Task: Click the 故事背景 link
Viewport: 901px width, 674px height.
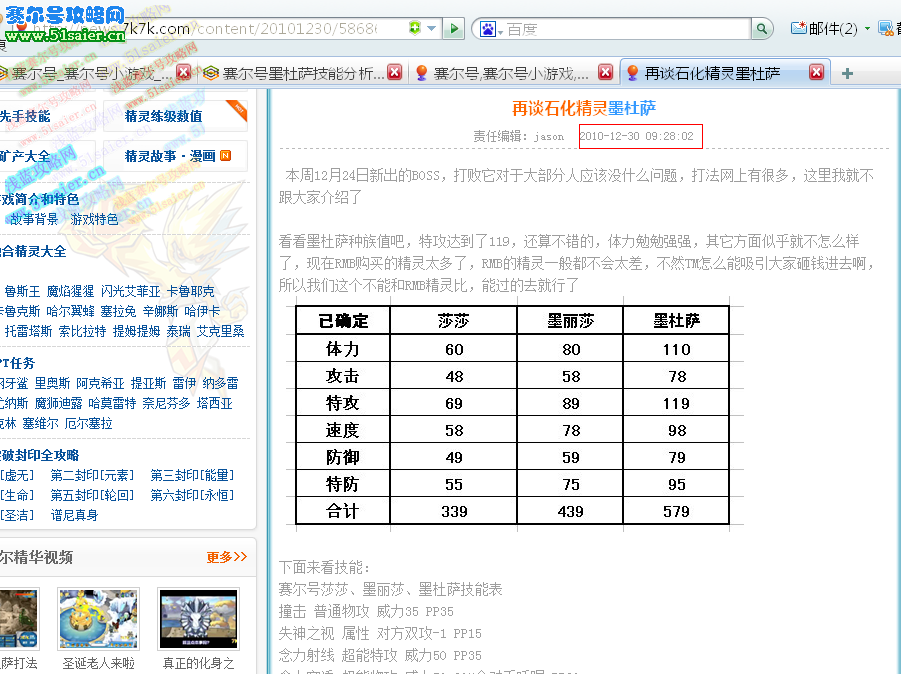Action: (x=34, y=219)
